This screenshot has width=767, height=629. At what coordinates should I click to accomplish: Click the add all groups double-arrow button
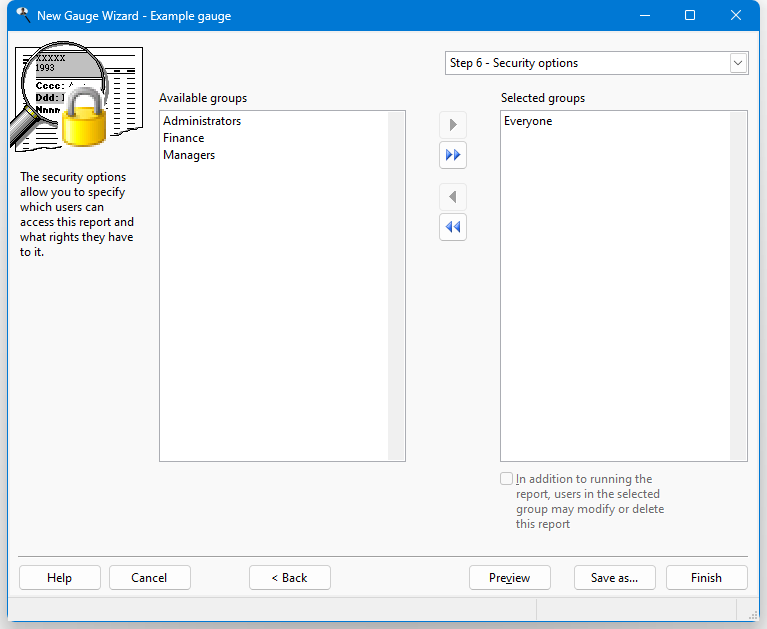[x=453, y=155]
